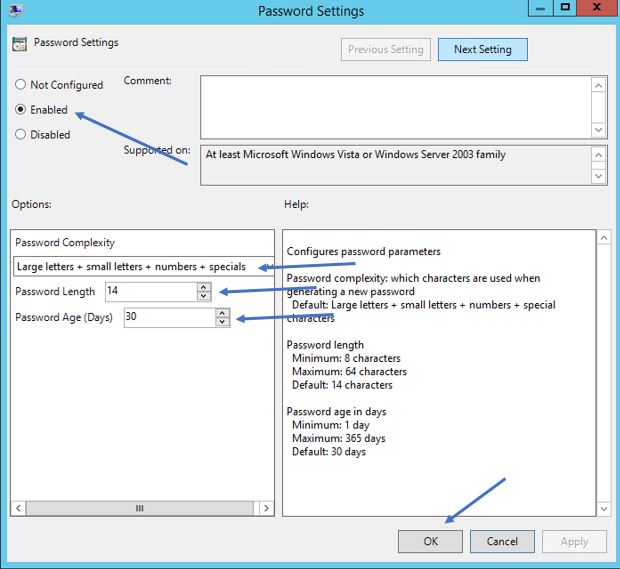The width and height of the screenshot is (620, 569).
Task: Click the Apply button
Action: (574, 541)
